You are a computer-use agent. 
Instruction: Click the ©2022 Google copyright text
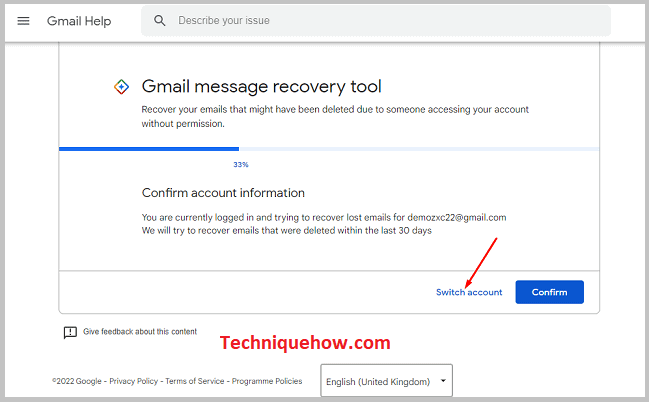click(x=77, y=381)
